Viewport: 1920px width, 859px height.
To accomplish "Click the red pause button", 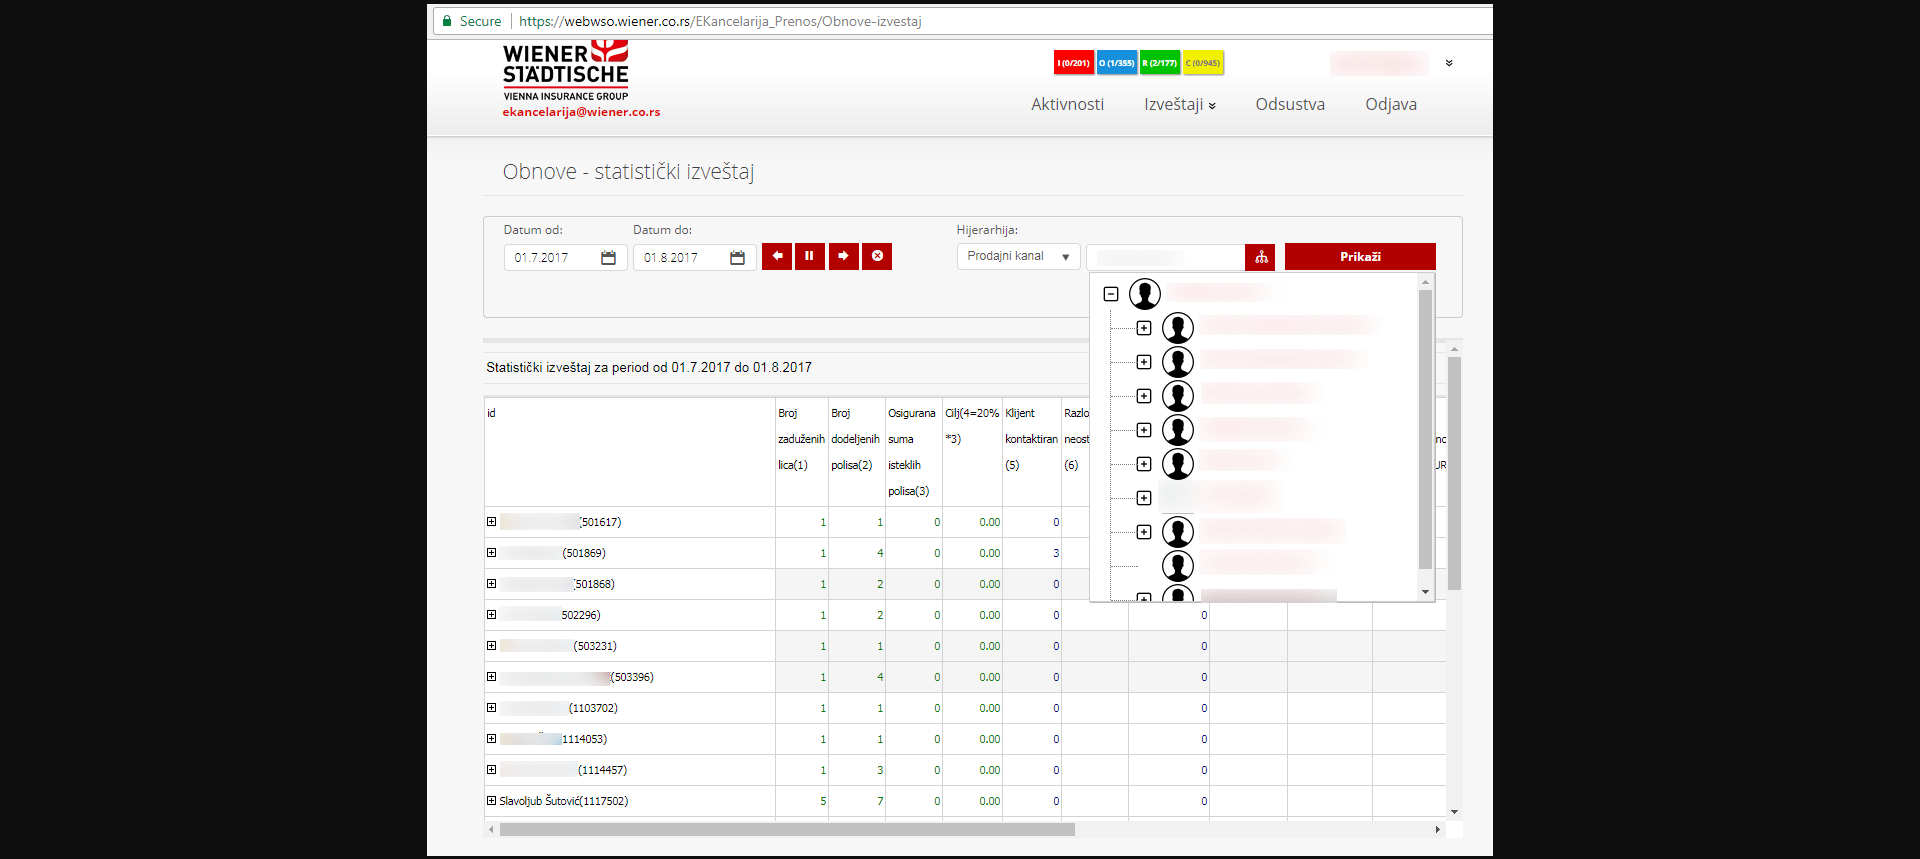I will pos(810,257).
